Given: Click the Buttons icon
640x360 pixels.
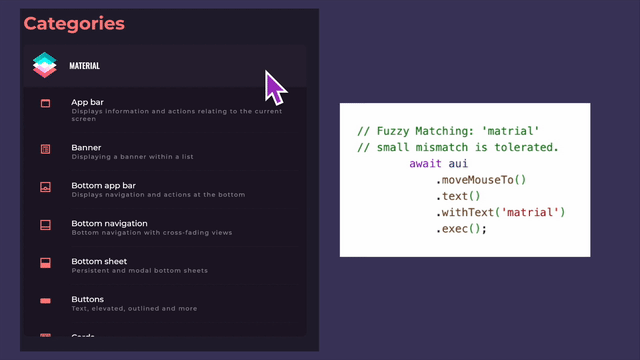Looking at the screenshot, I should pyautogui.click(x=45, y=301).
